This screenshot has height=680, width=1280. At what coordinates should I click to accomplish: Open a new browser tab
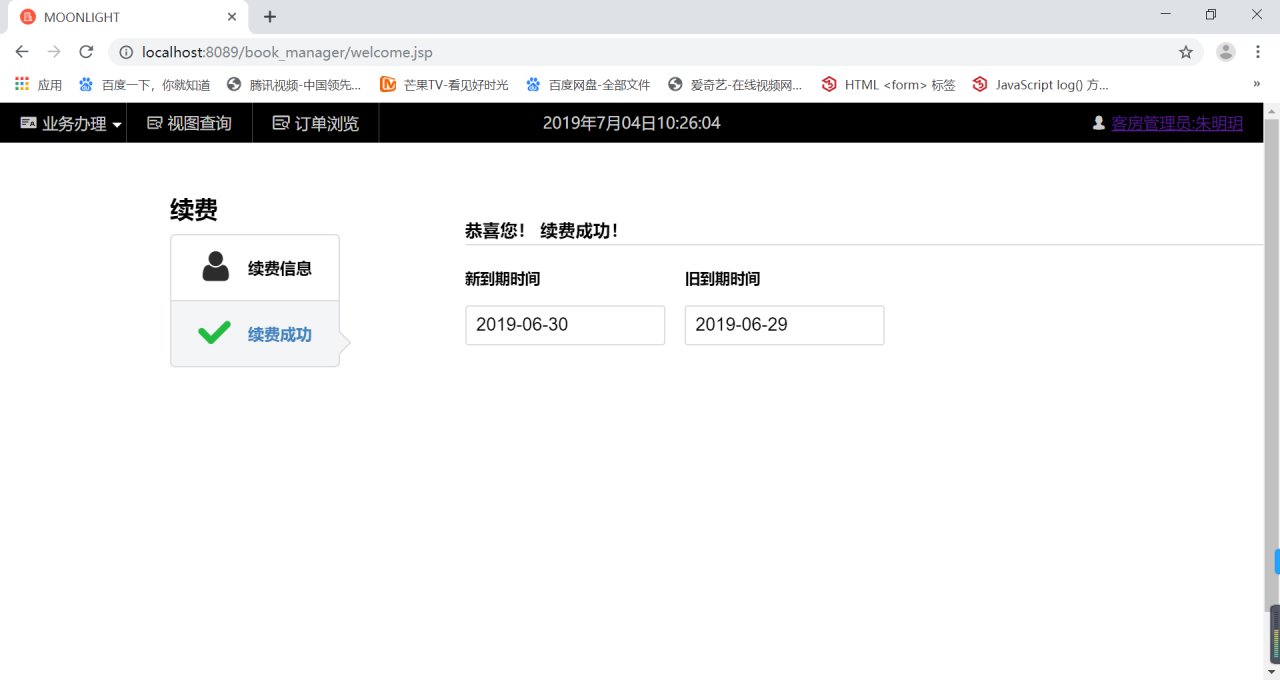point(270,17)
